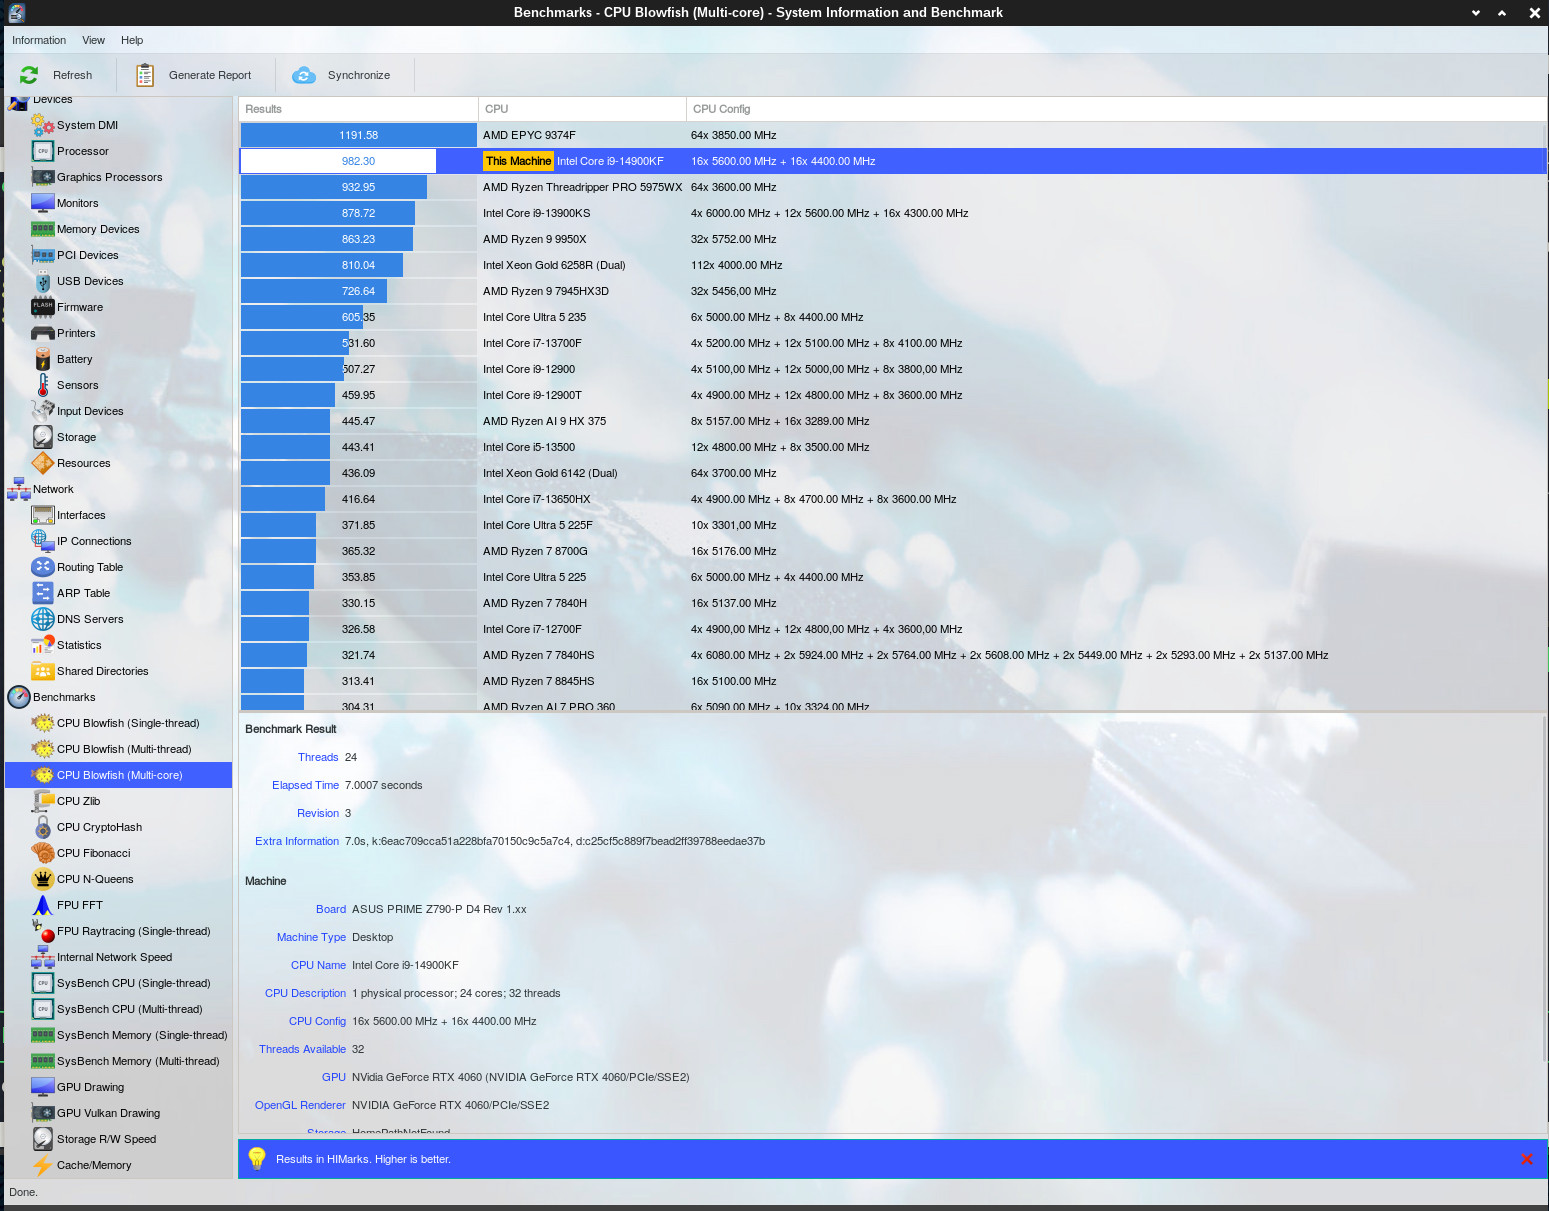Select the AMD Ryzen 7 8700G result row
The width and height of the screenshot is (1549, 1211).
coord(893,551)
